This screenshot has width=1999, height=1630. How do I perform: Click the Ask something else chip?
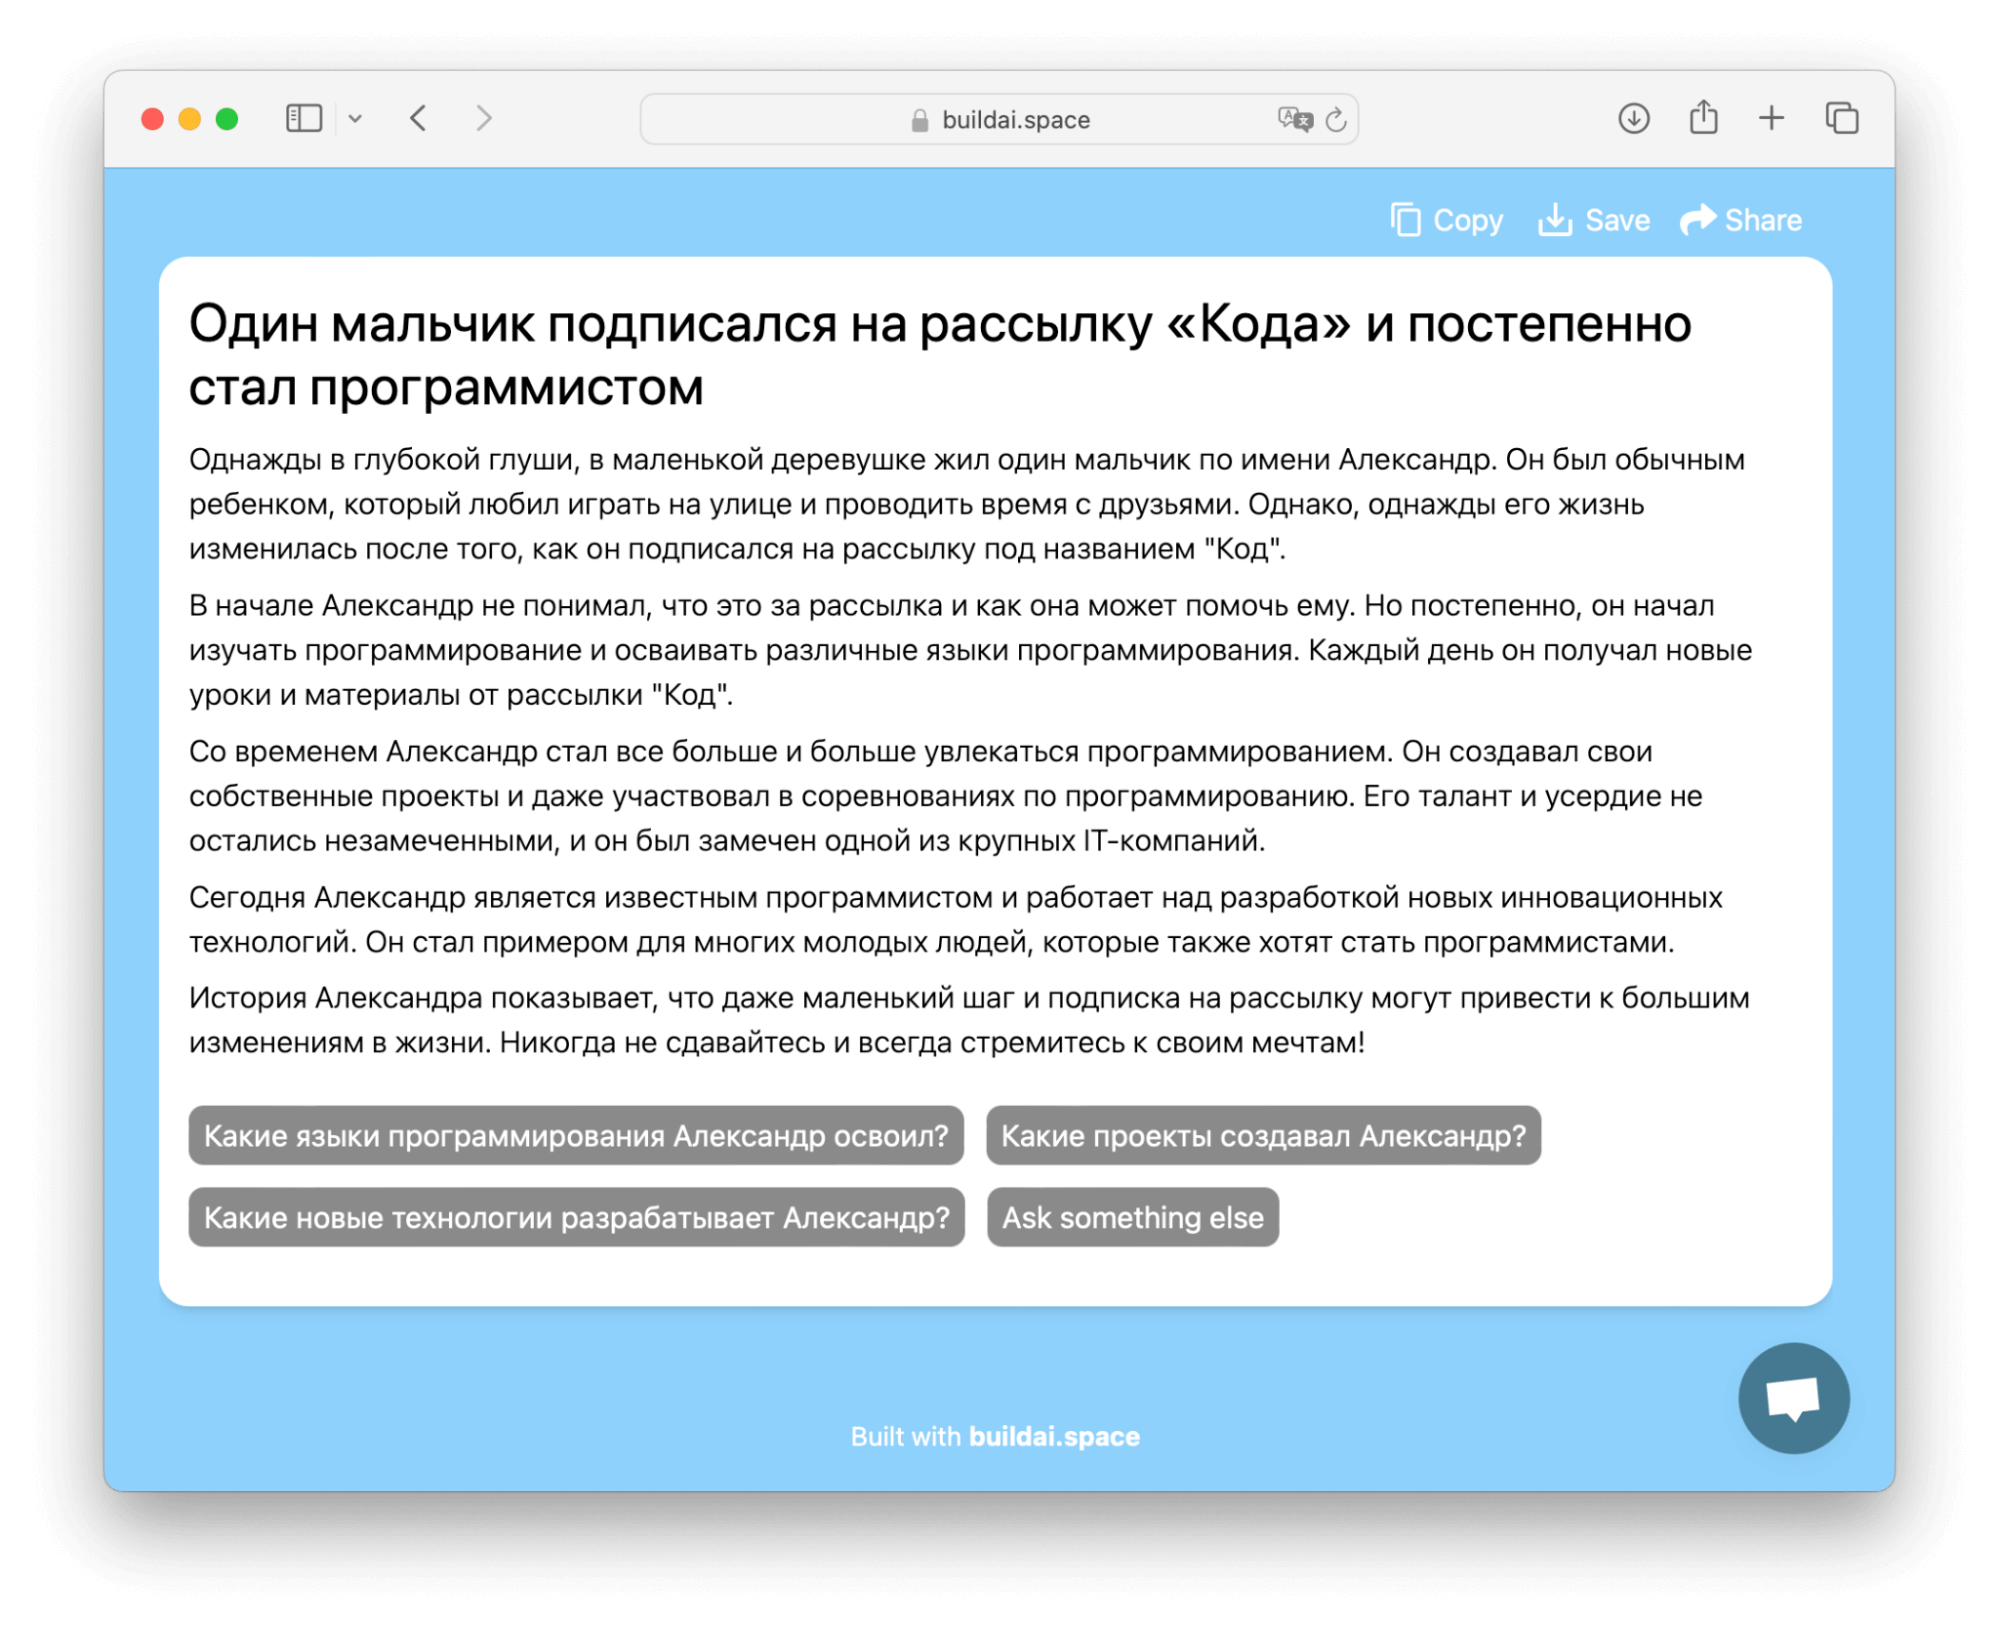pos(1132,1217)
